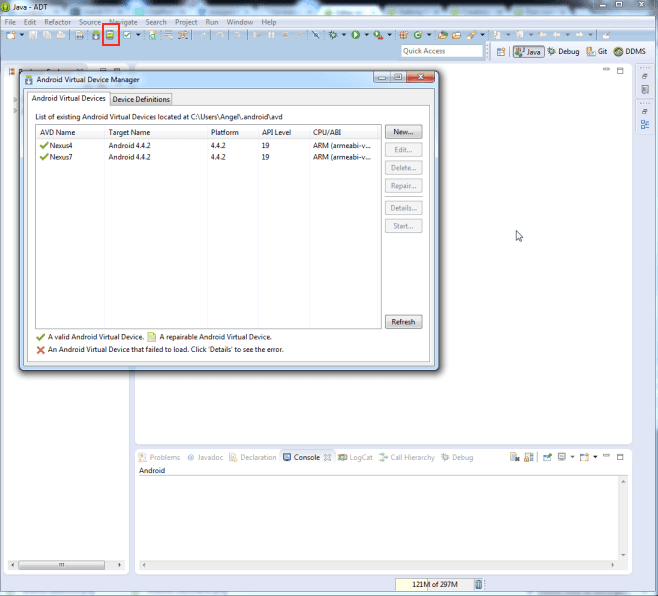Click the Android Virtual Device Manager toolbar icon

tap(111, 35)
